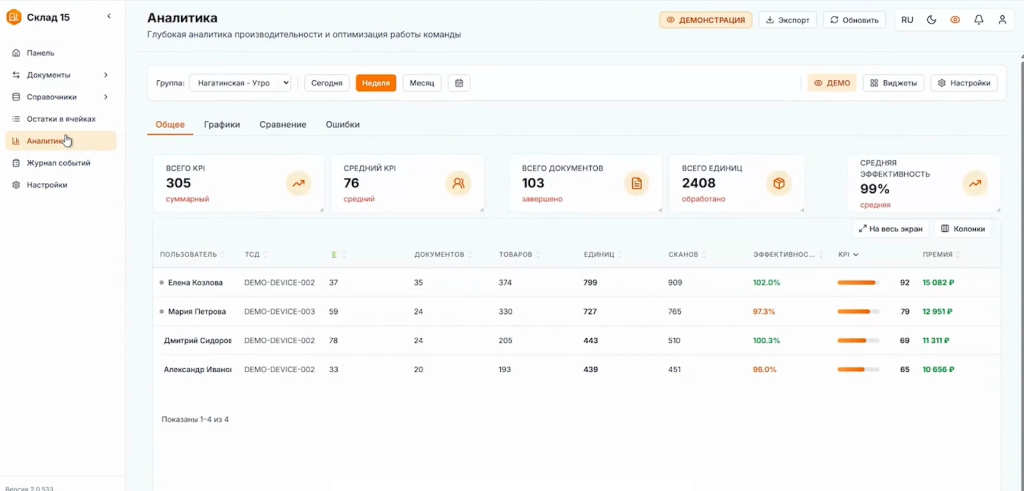
Task: Select the Месяц period filter
Action: tap(422, 83)
